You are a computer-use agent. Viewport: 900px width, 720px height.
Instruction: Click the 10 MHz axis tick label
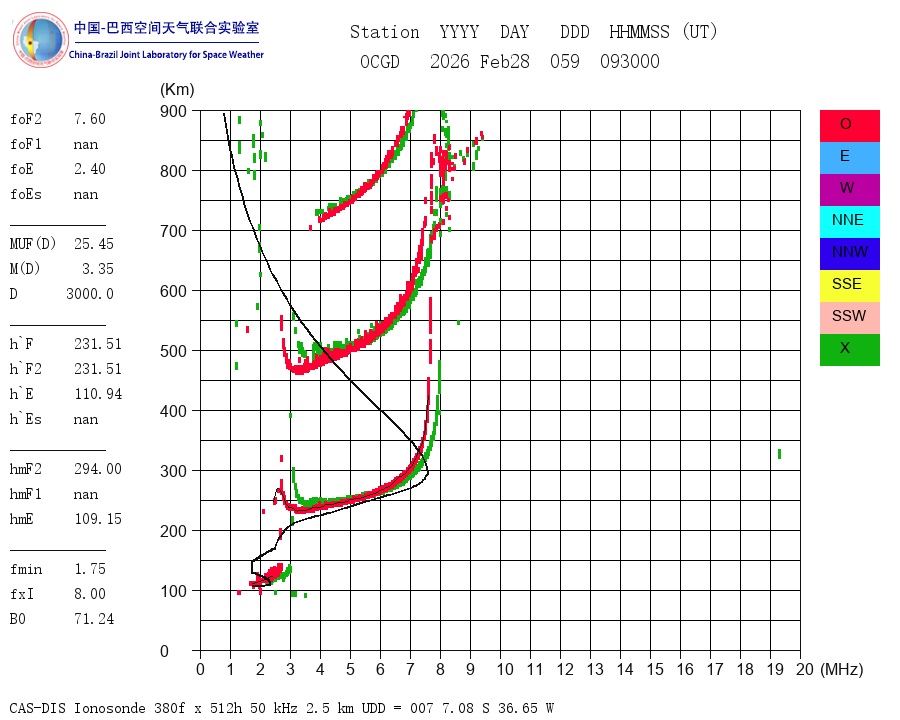(505, 669)
